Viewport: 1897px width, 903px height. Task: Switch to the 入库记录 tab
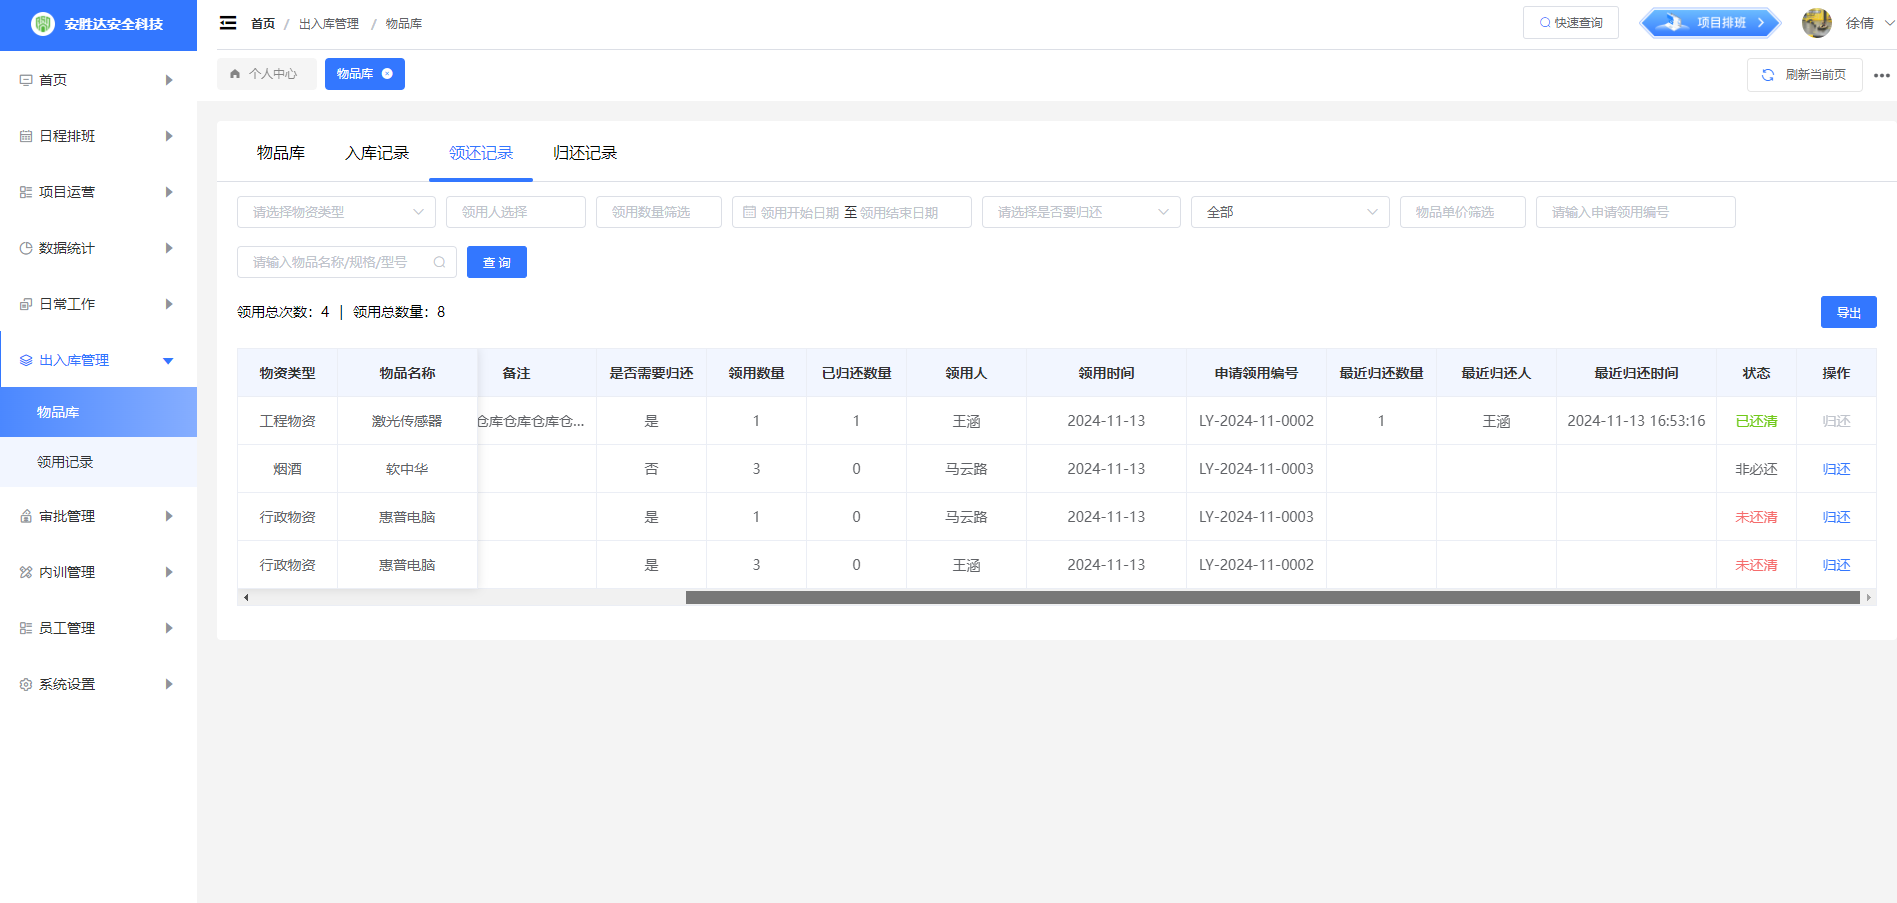point(377,153)
